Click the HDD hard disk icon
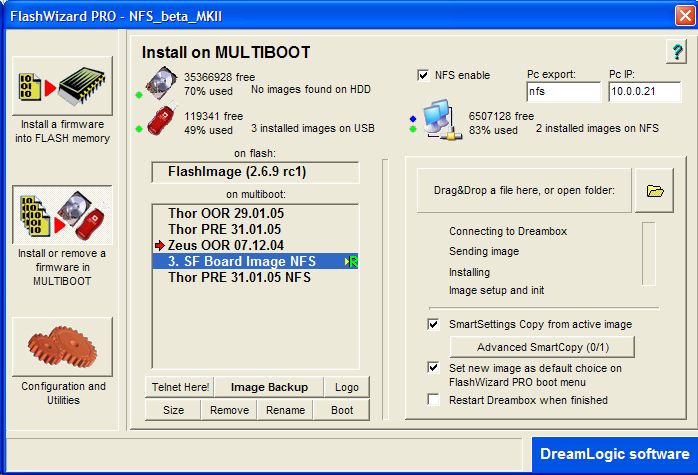The height and width of the screenshot is (475, 698). 162,83
